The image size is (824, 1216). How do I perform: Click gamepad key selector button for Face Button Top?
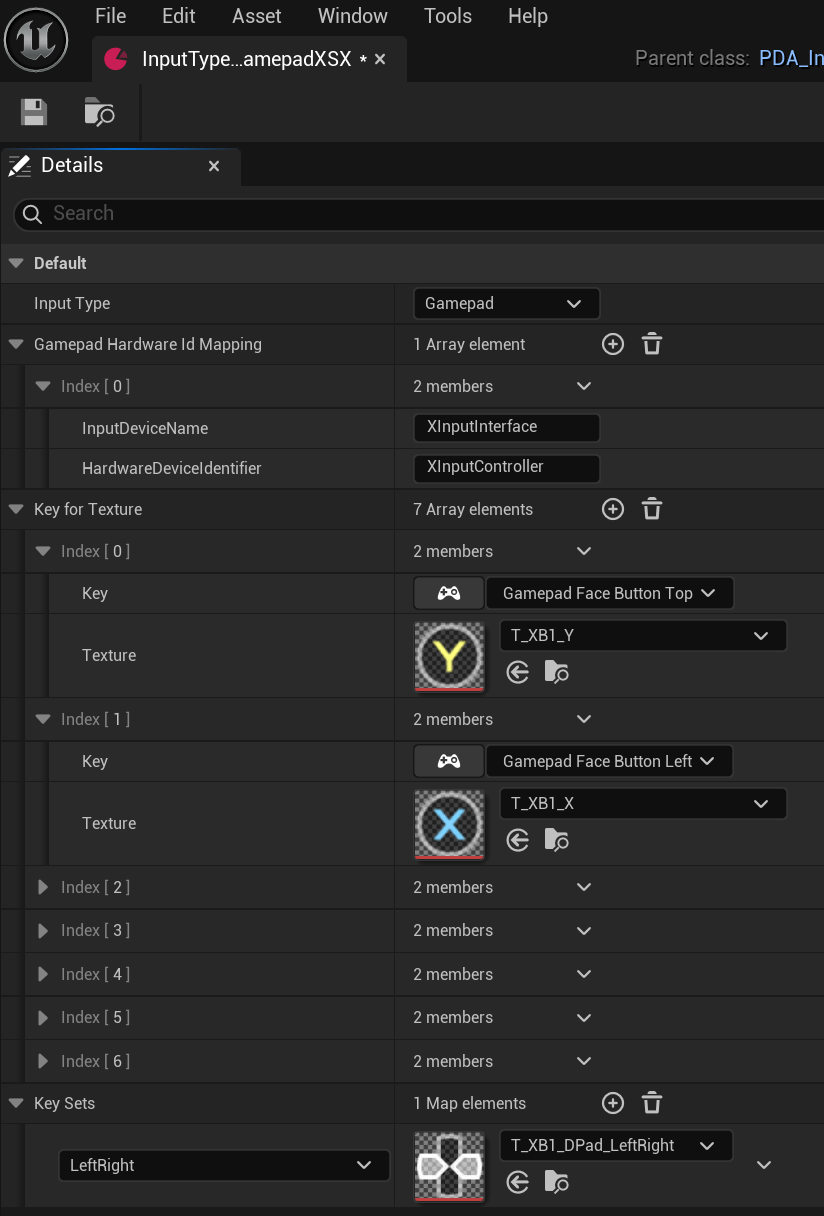coord(448,593)
